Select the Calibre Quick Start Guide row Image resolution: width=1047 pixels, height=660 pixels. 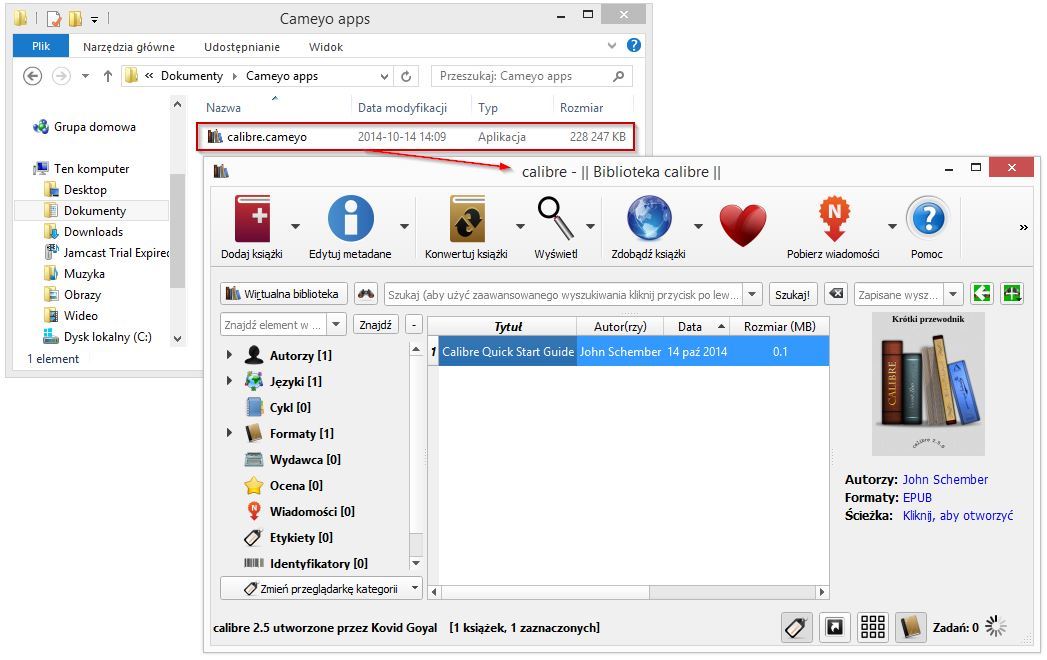628,351
